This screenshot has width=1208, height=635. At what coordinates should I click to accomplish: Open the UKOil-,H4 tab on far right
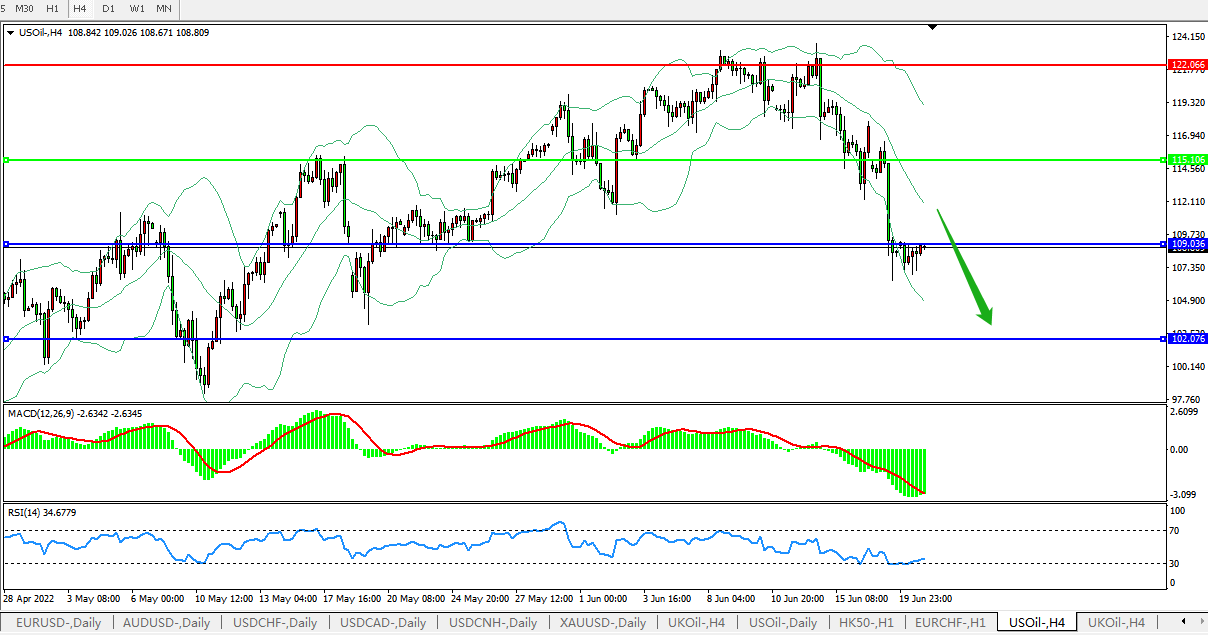point(1115,622)
